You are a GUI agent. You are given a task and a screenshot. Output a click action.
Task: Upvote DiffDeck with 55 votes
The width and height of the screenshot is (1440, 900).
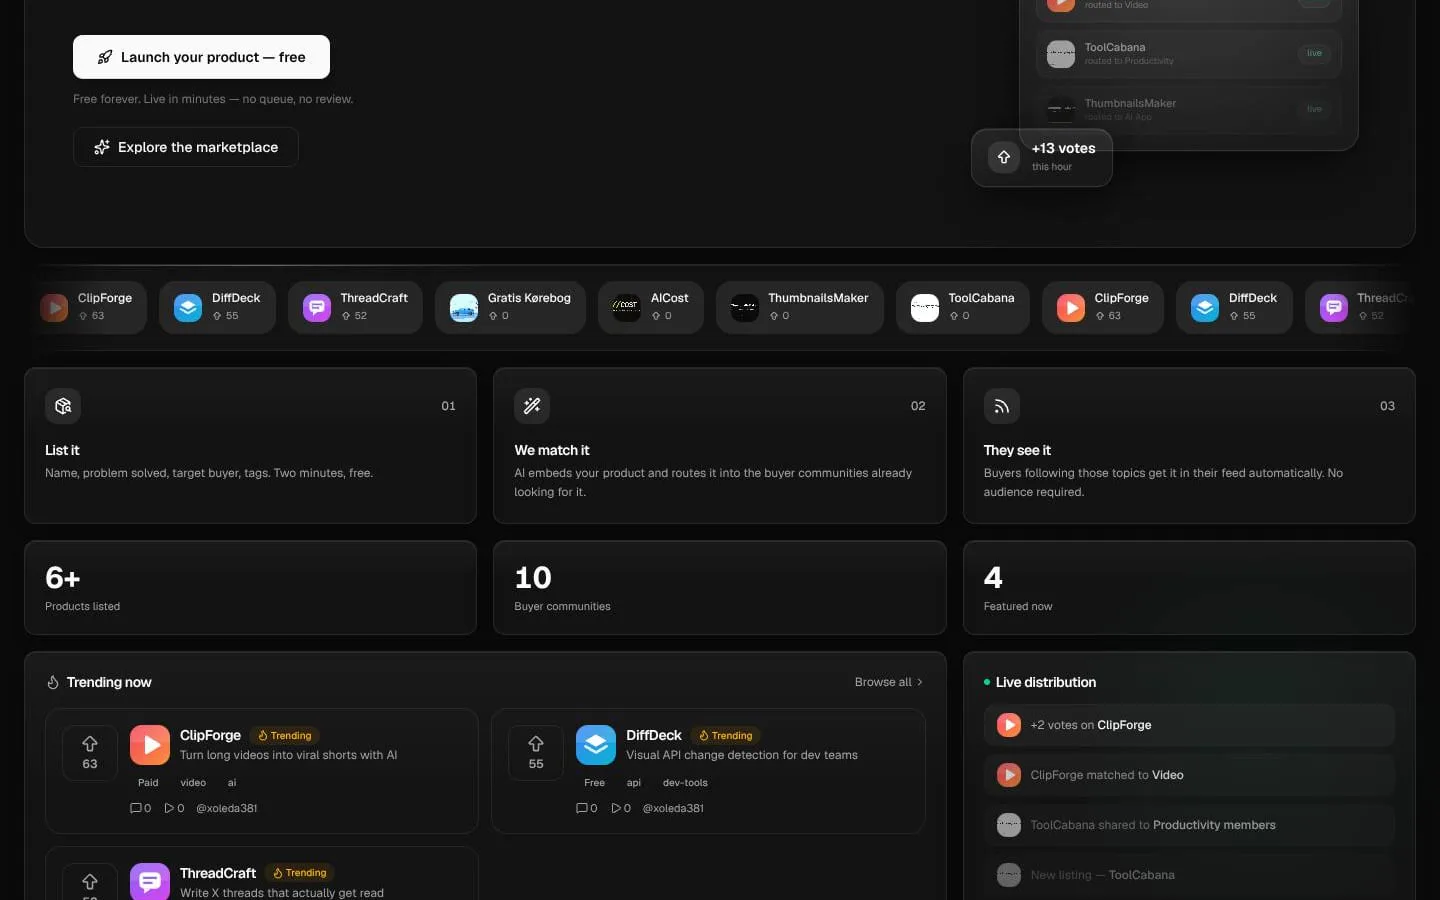[x=536, y=753]
